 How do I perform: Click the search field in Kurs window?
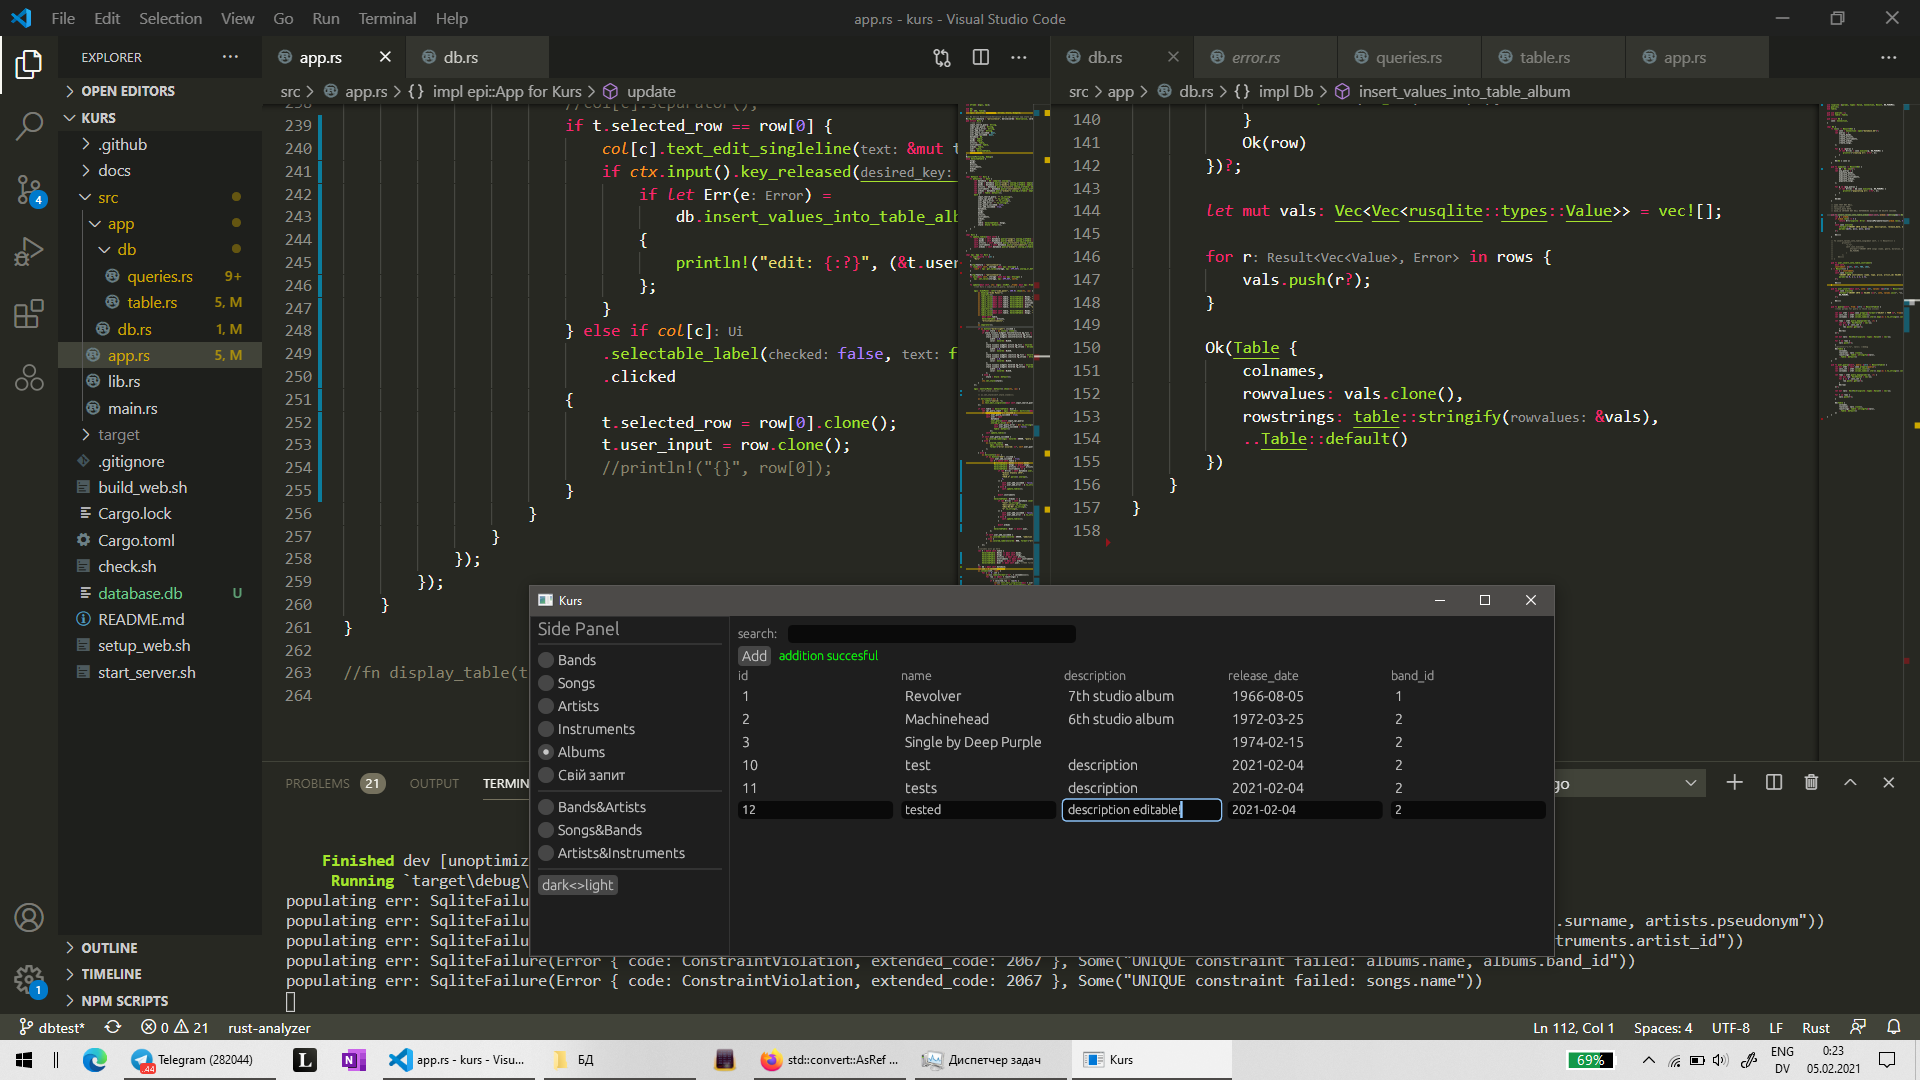931,634
